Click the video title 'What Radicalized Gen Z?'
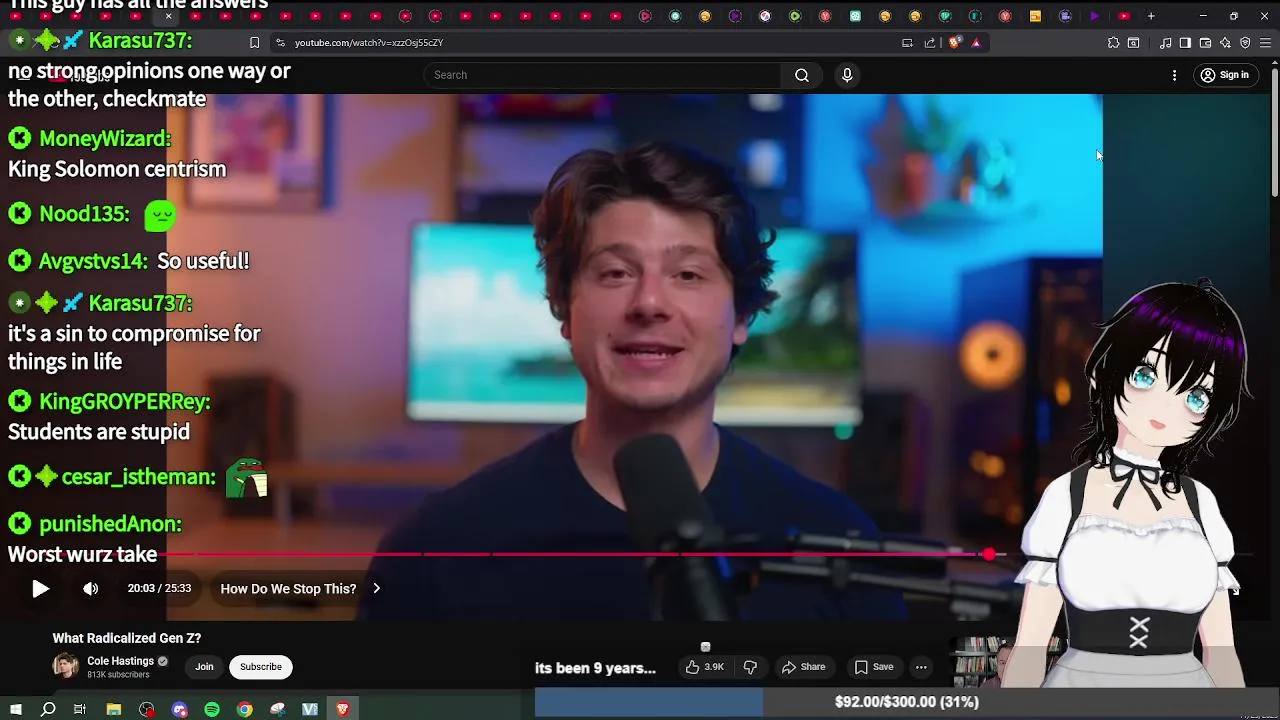The height and width of the screenshot is (720, 1280). click(x=127, y=638)
